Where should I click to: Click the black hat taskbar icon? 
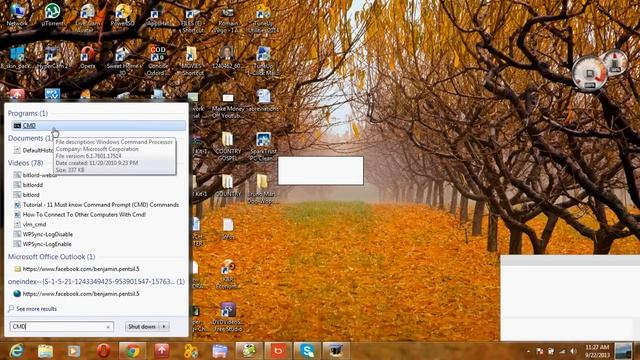[x=336, y=351]
